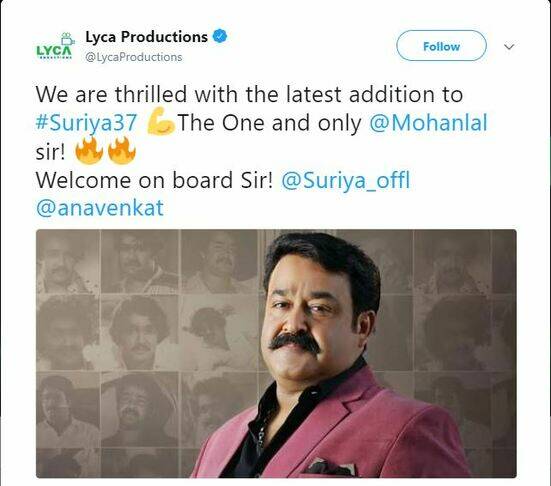Open the tweet options chevron menu
Image resolution: width=551 pixels, height=486 pixels.
tap(509, 46)
